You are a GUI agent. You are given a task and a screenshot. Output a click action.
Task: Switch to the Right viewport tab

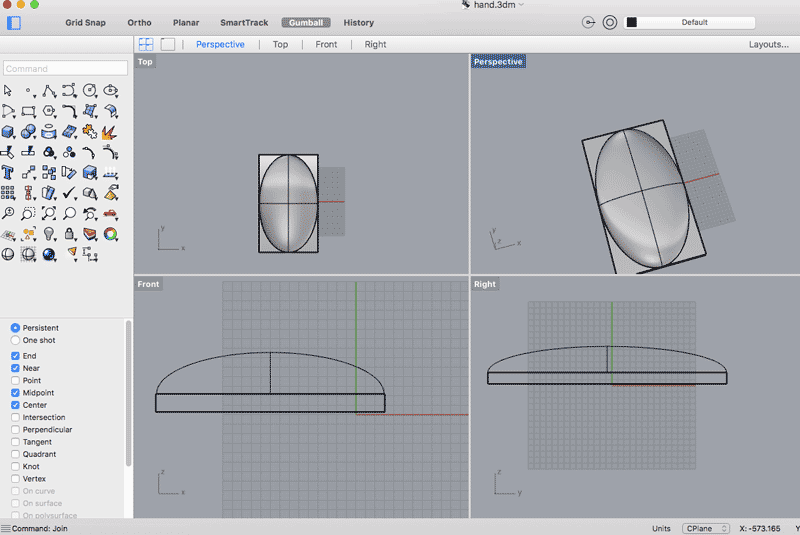tap(375, 44)
